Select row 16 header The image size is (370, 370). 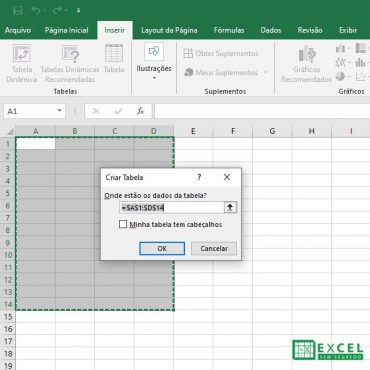[8, 329]
